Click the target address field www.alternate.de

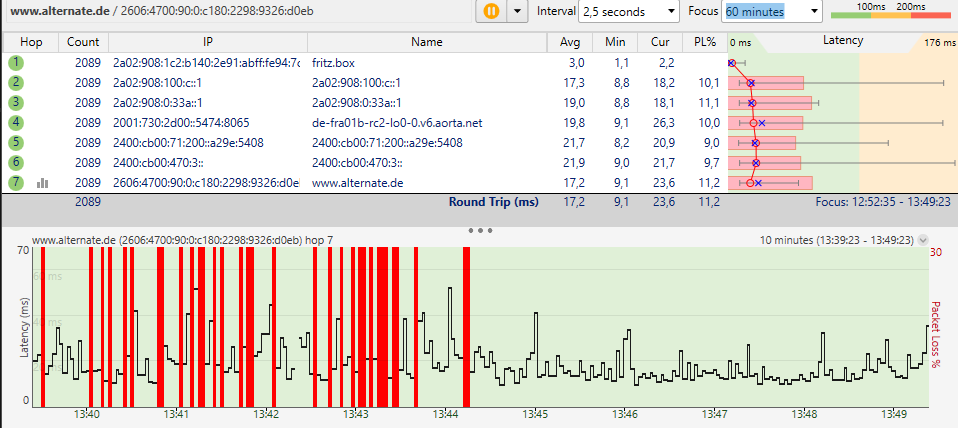coord(238,11)
